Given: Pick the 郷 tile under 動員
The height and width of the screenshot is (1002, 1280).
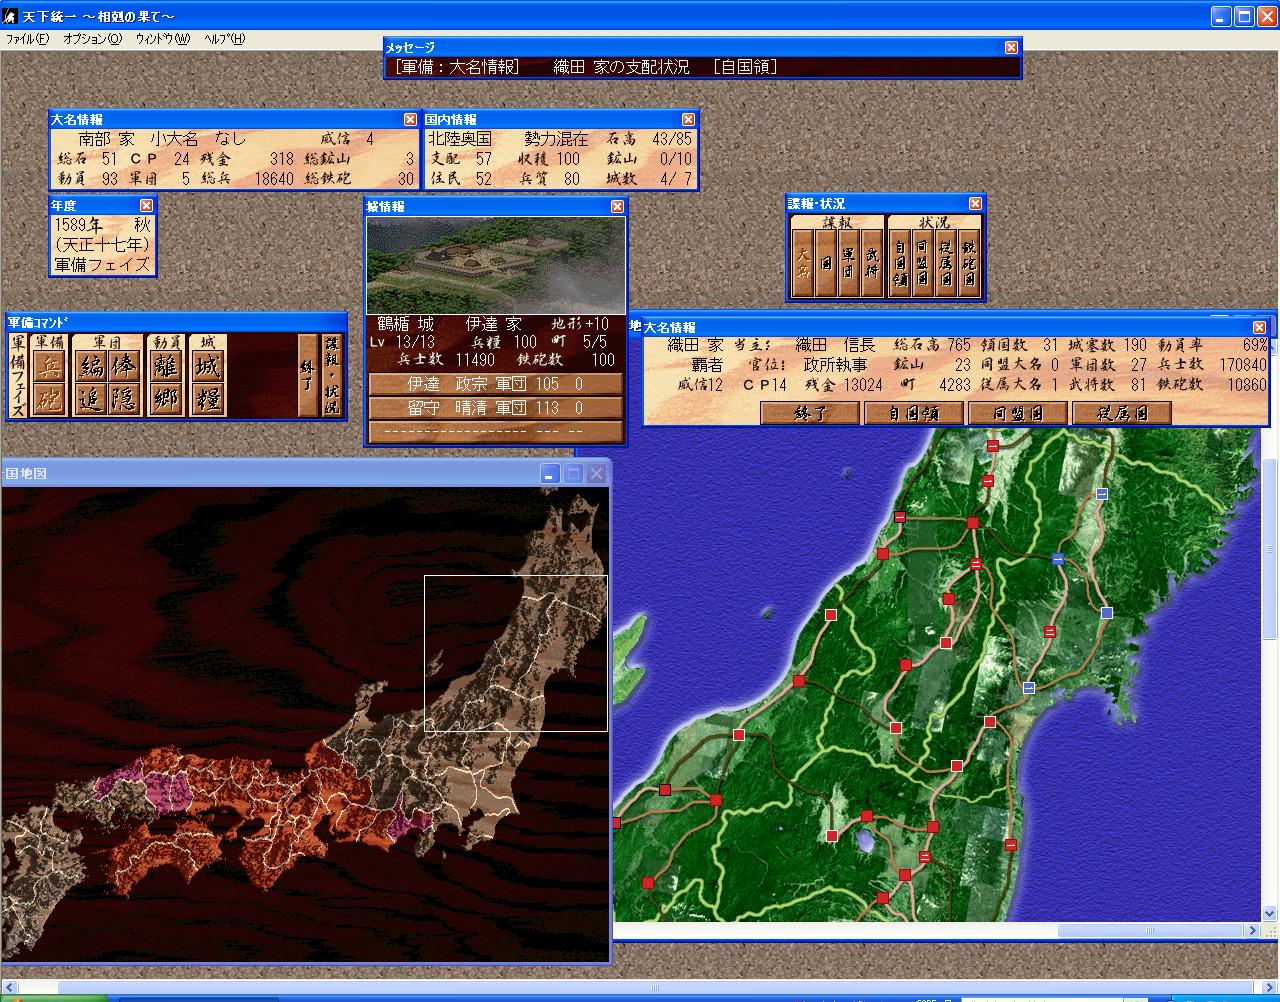Looking at the screenshot, I should 166,399.
